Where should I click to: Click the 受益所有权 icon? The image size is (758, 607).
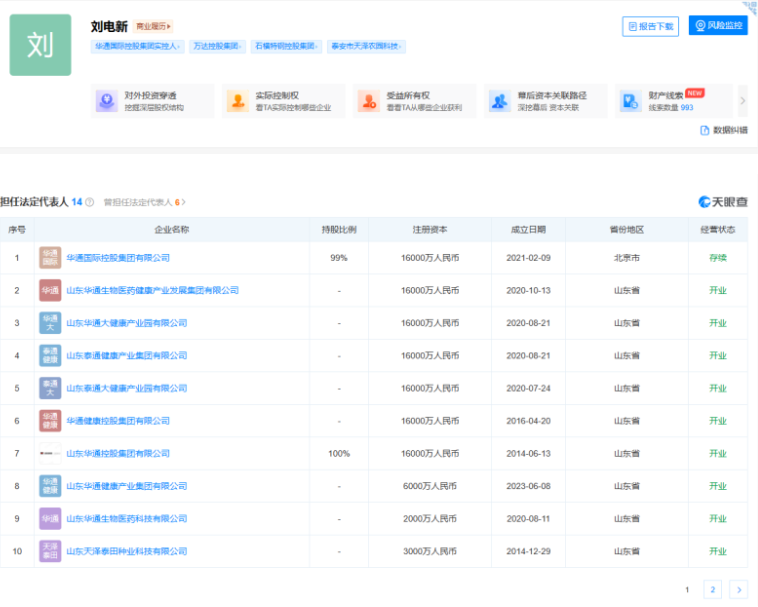369,101
